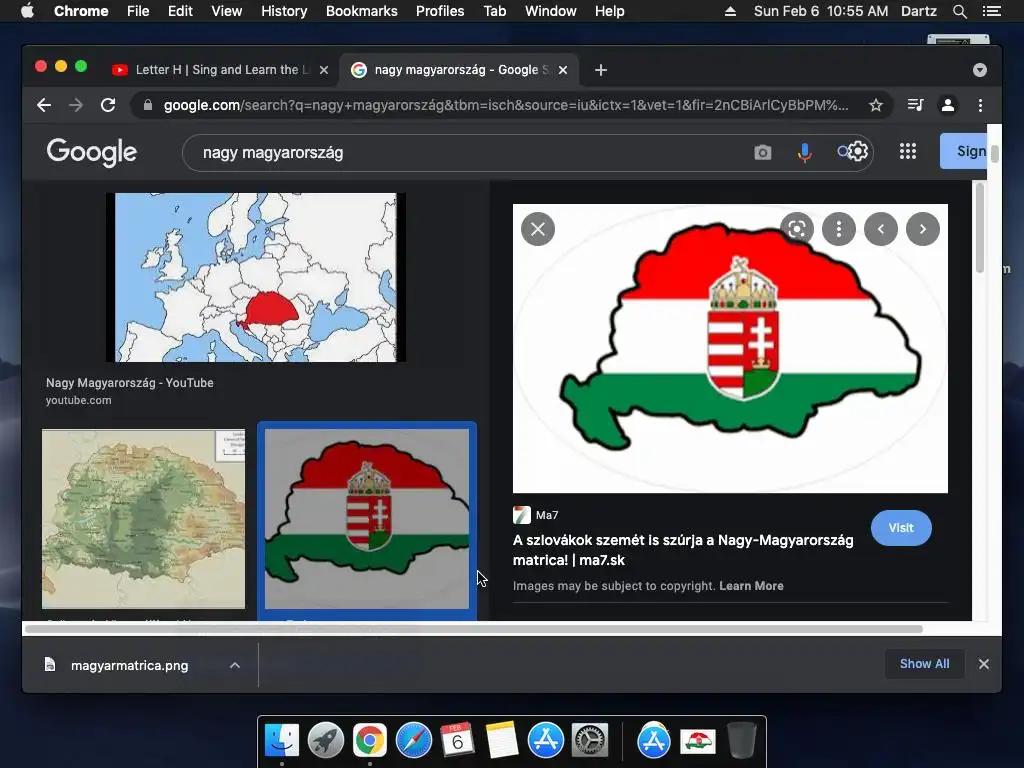Open preview image more options menu

[x=839, y=229]
